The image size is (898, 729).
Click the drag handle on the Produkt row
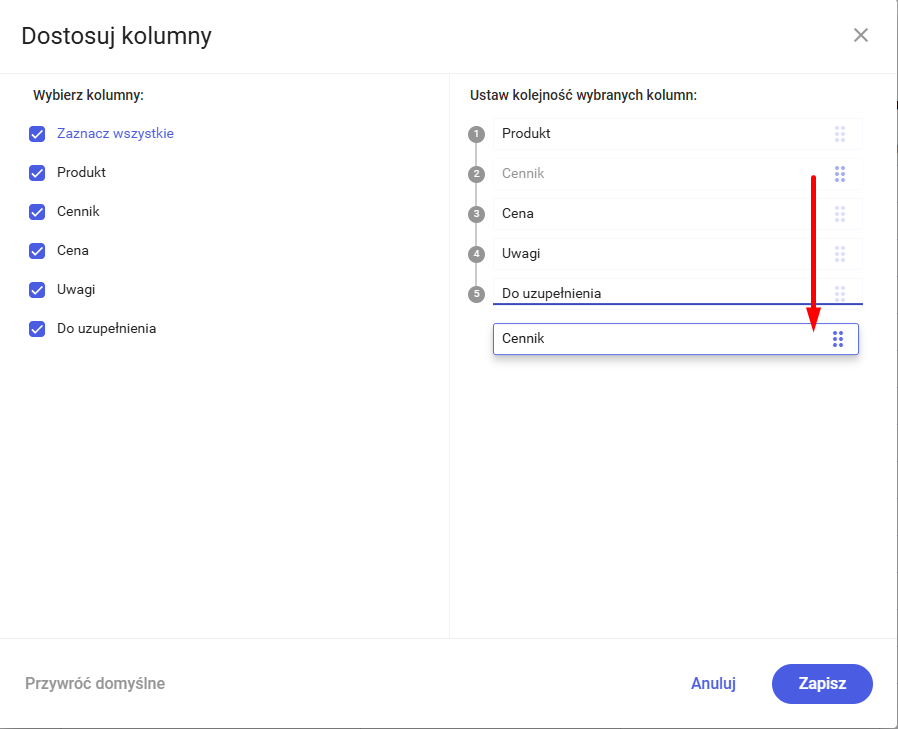tap(839, 134)
